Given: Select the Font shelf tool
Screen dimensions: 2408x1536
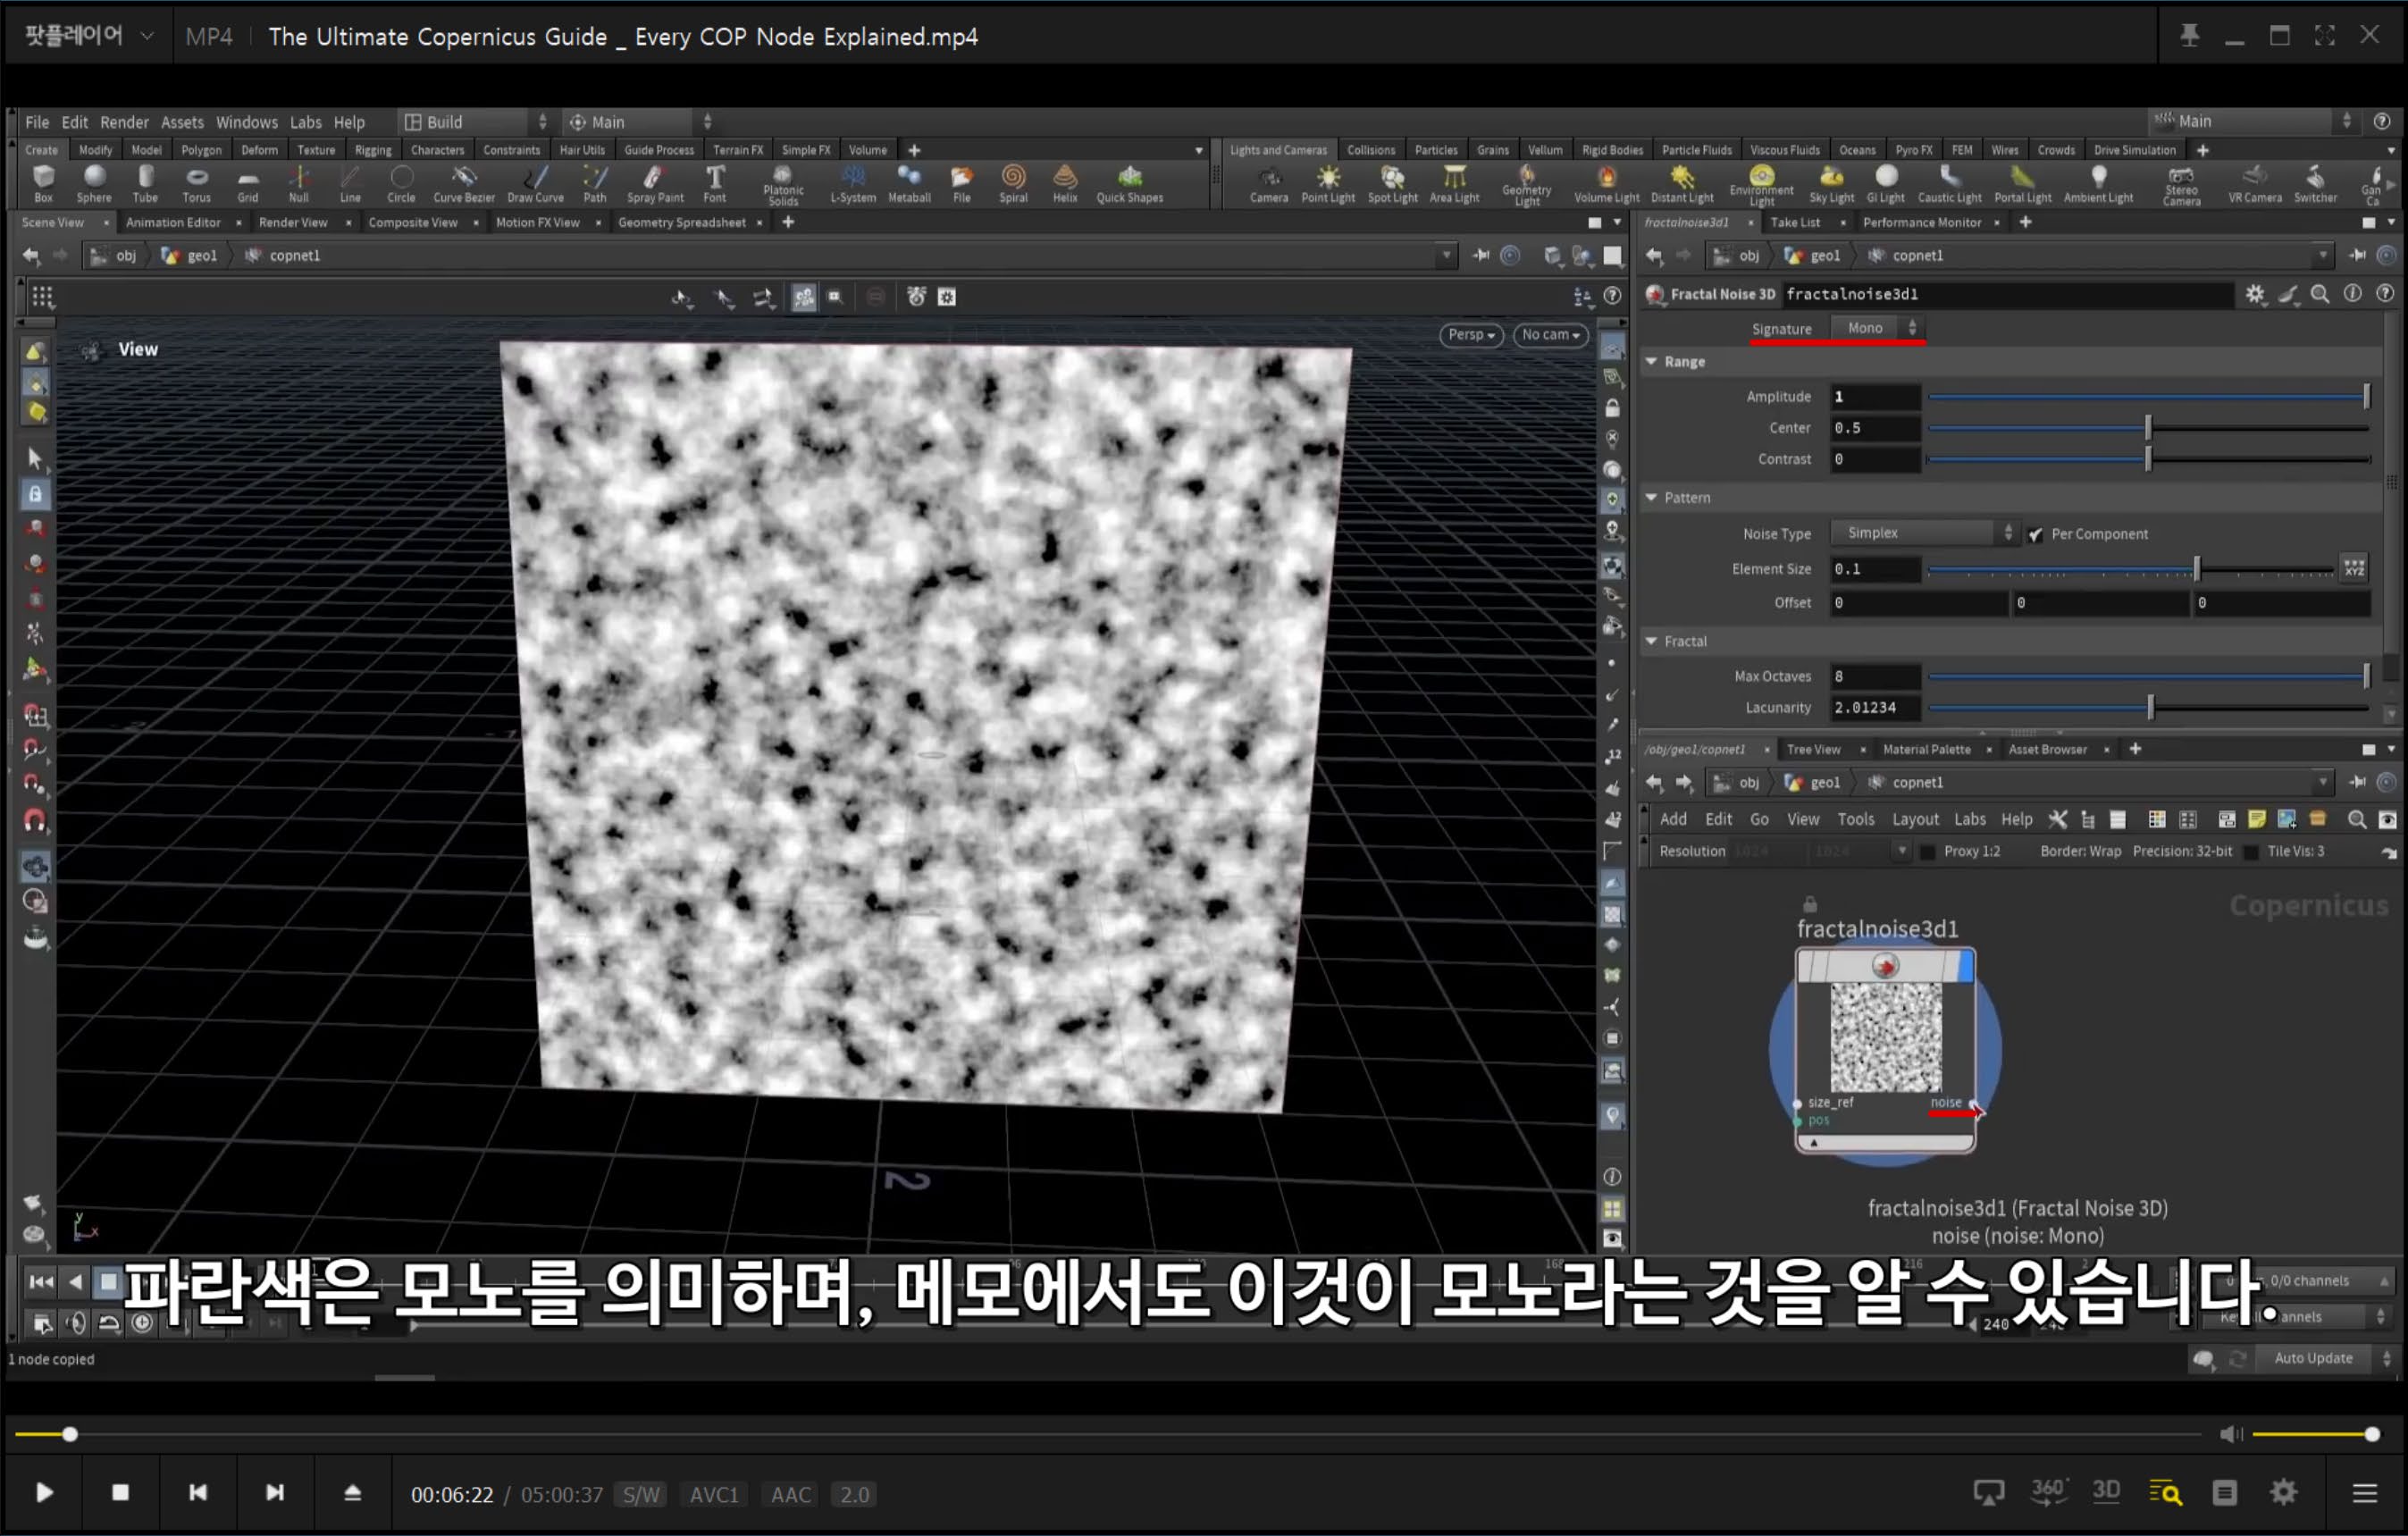Looking at the screenshot, I should pos(715,184).
